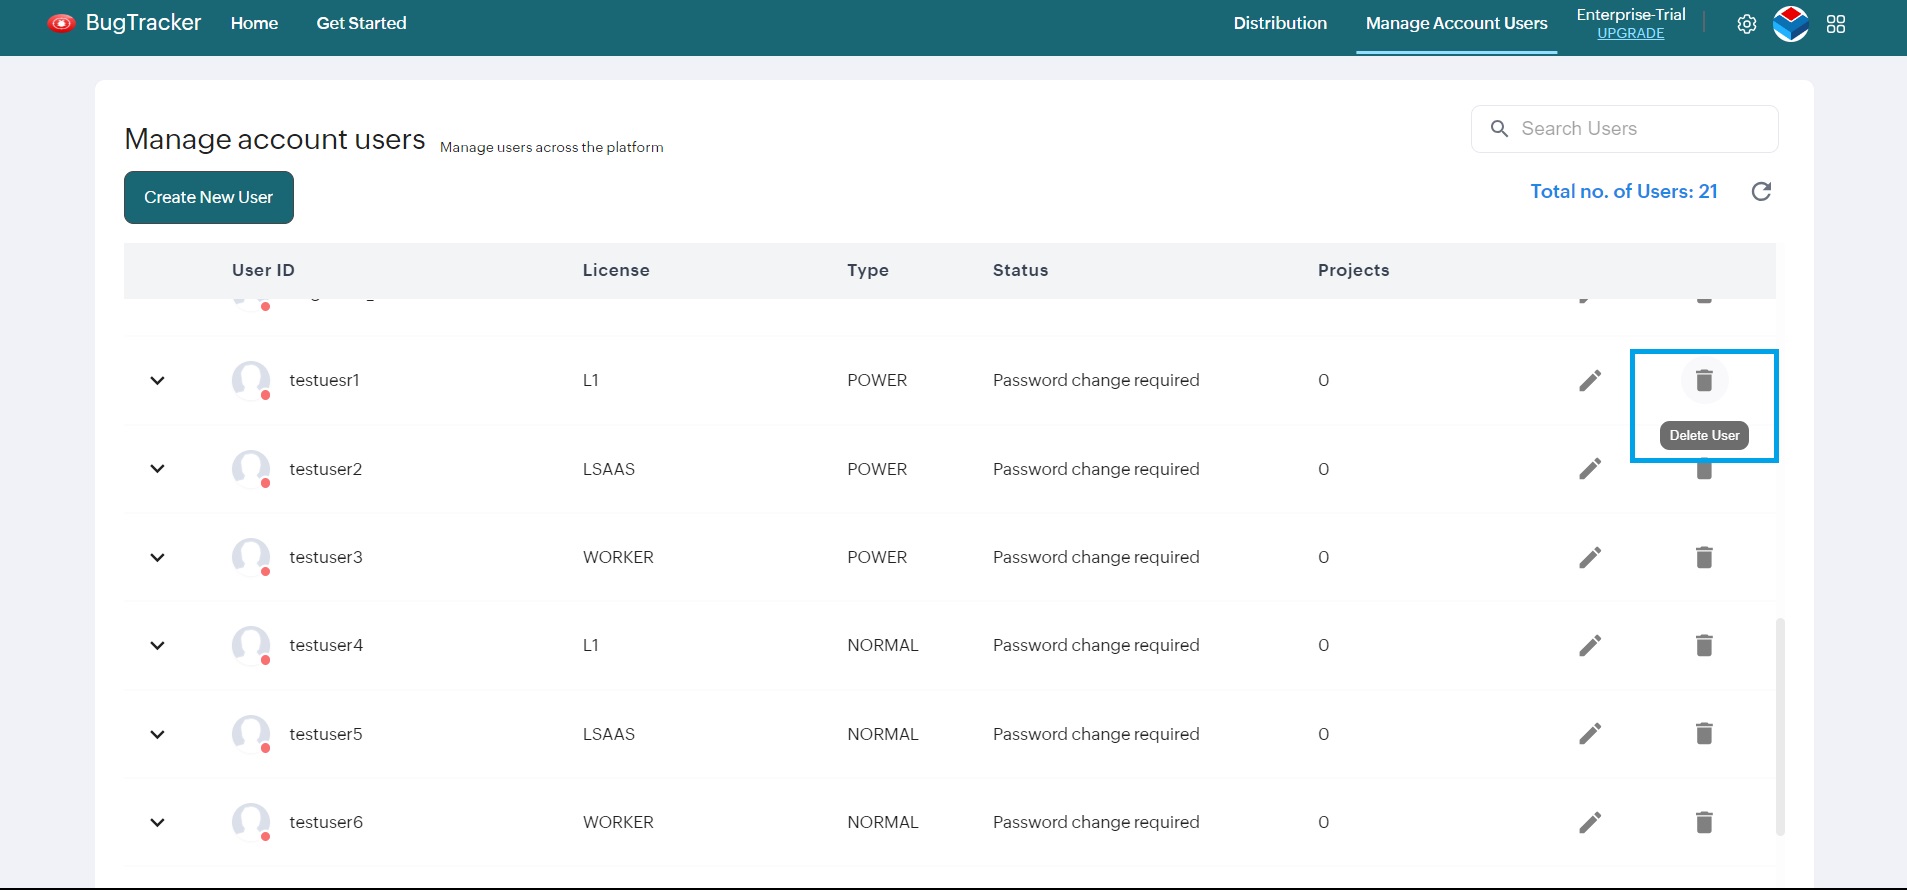Click testuser2 avatar icon
1907x890 pixels.
(251, 468)
